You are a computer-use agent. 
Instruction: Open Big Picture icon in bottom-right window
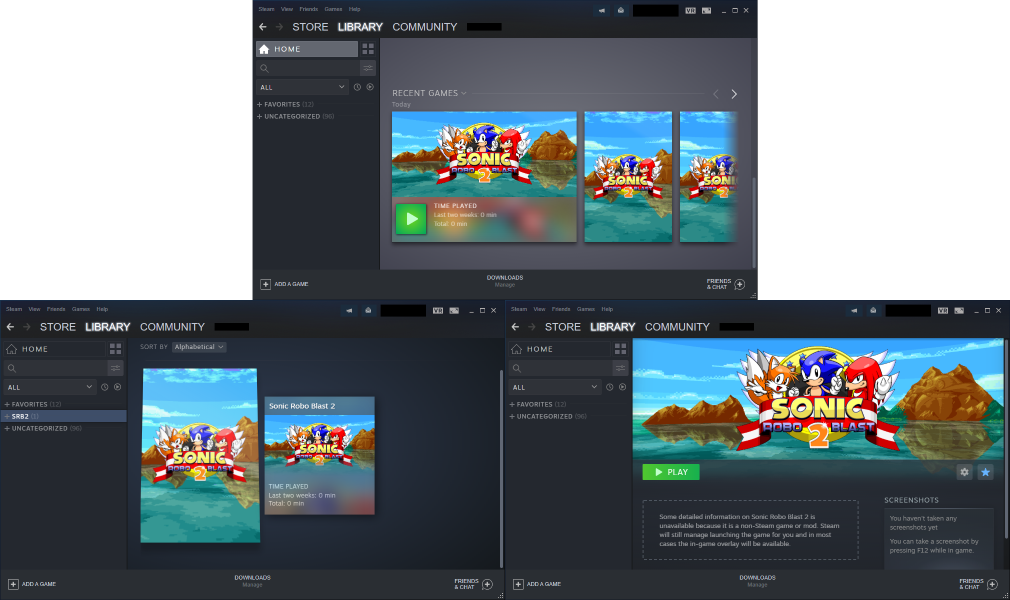(959, 311)
